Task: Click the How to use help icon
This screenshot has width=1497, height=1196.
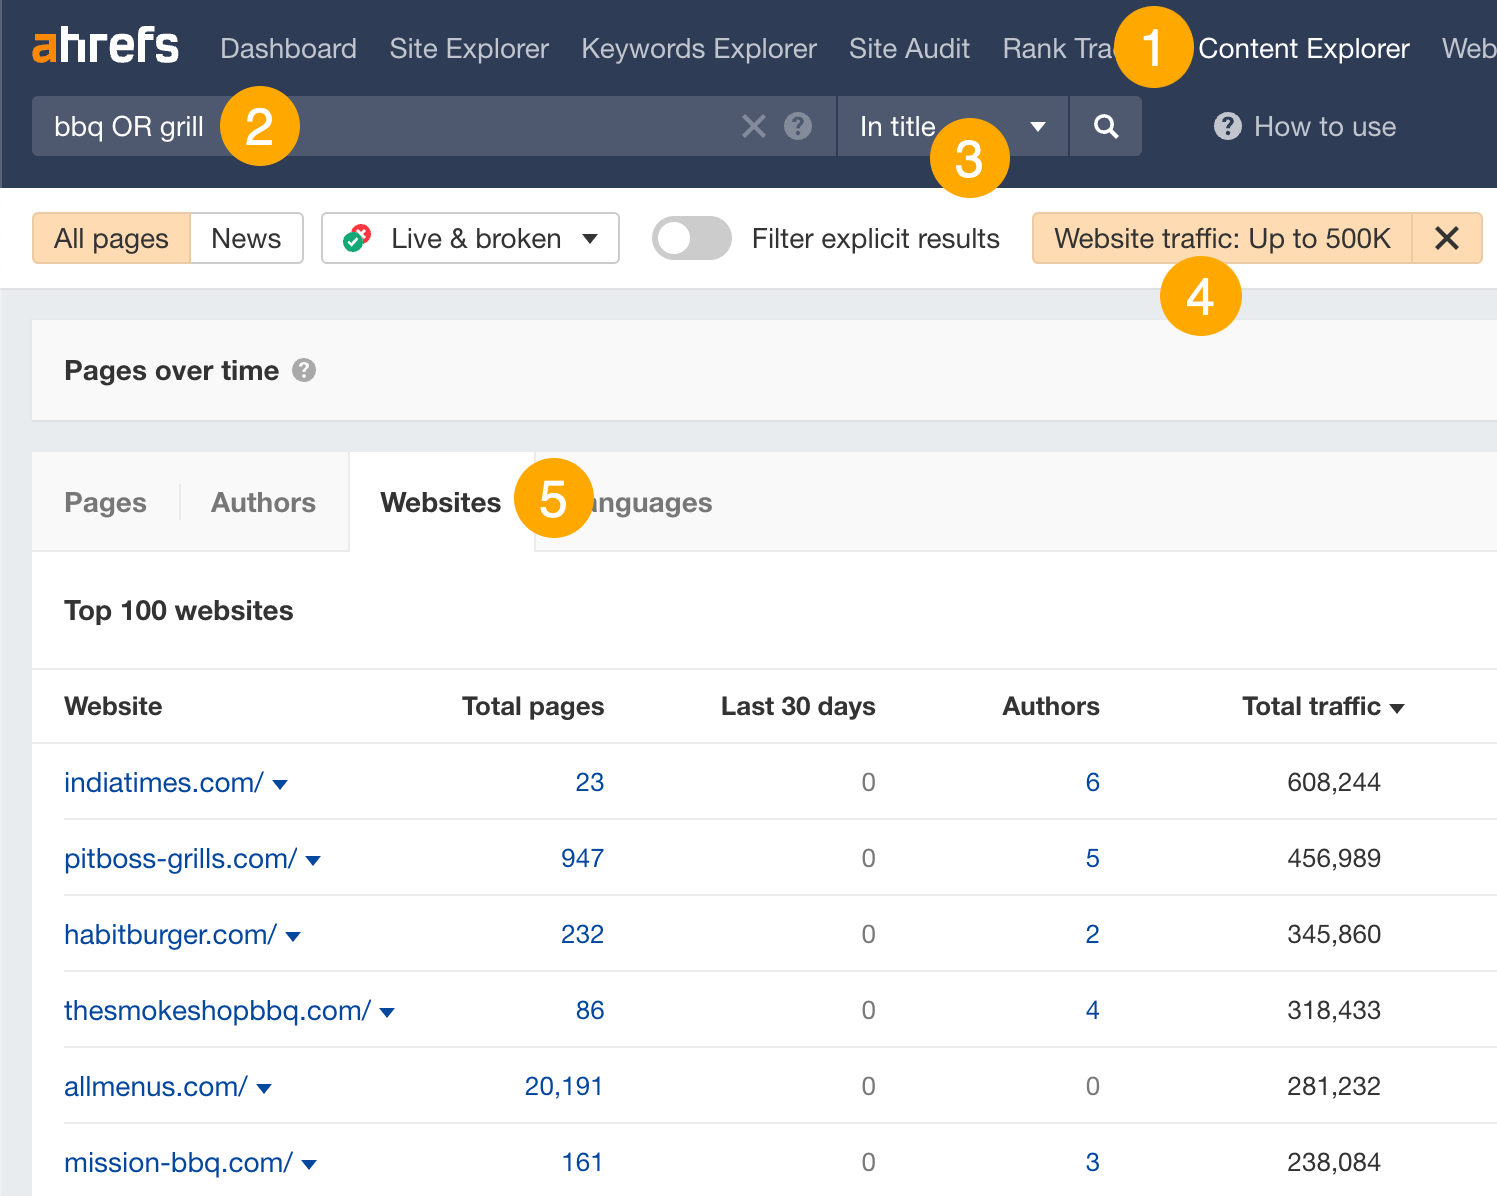Action: 1227,126
